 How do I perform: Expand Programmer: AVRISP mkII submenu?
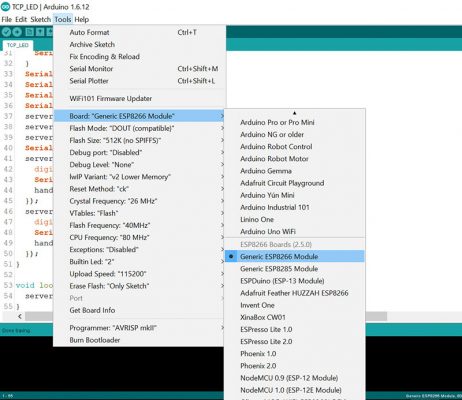[139, 328]
